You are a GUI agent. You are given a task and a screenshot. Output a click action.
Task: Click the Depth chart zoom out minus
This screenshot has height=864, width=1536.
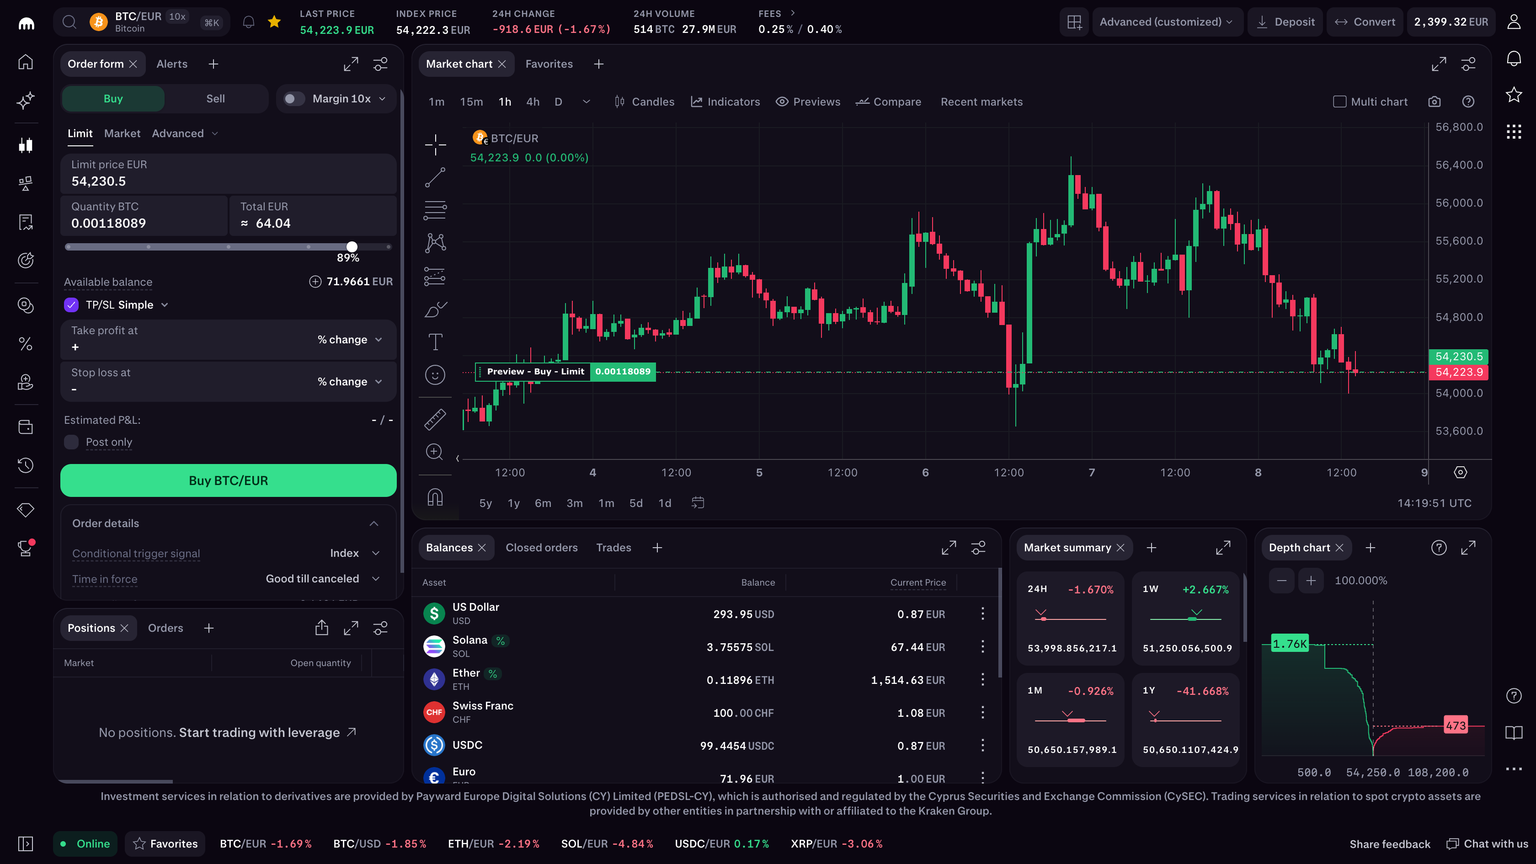(1282, 580)
